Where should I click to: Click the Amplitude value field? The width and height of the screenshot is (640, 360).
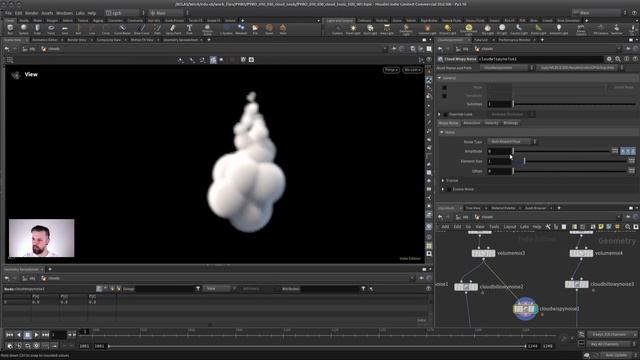tap(500, 151)
